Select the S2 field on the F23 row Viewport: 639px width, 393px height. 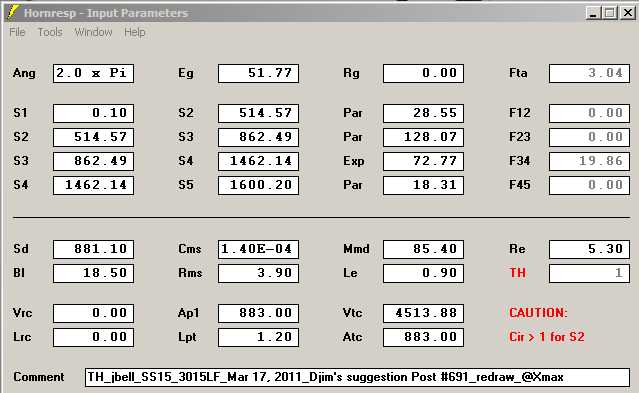tap(93, 137)
